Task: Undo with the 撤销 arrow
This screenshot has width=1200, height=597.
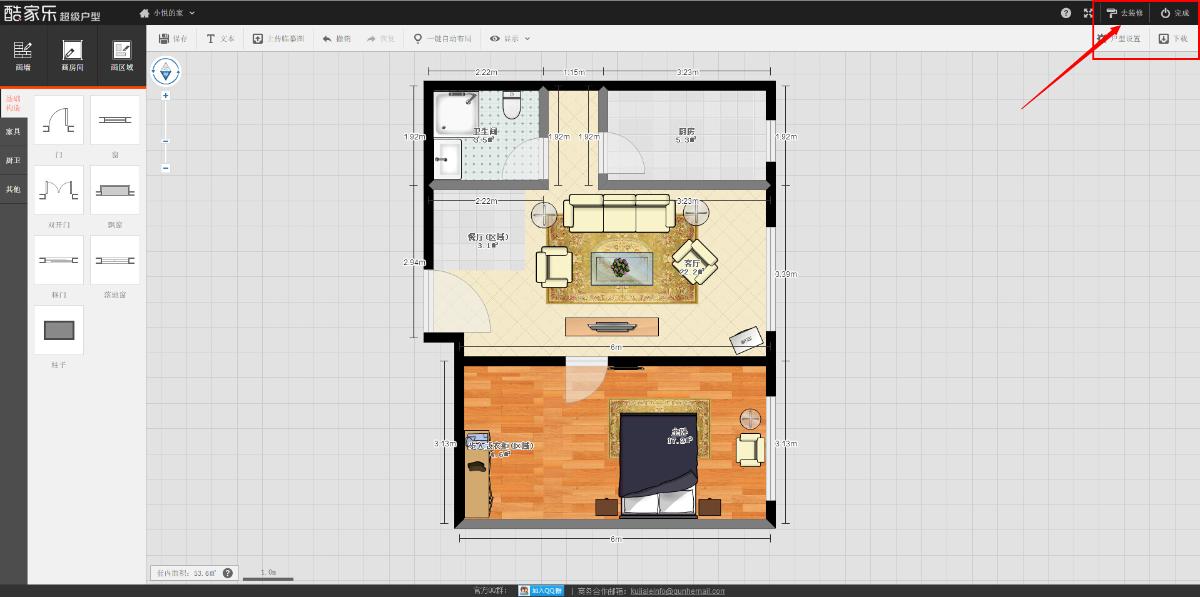Action: (x=327, y=39)
